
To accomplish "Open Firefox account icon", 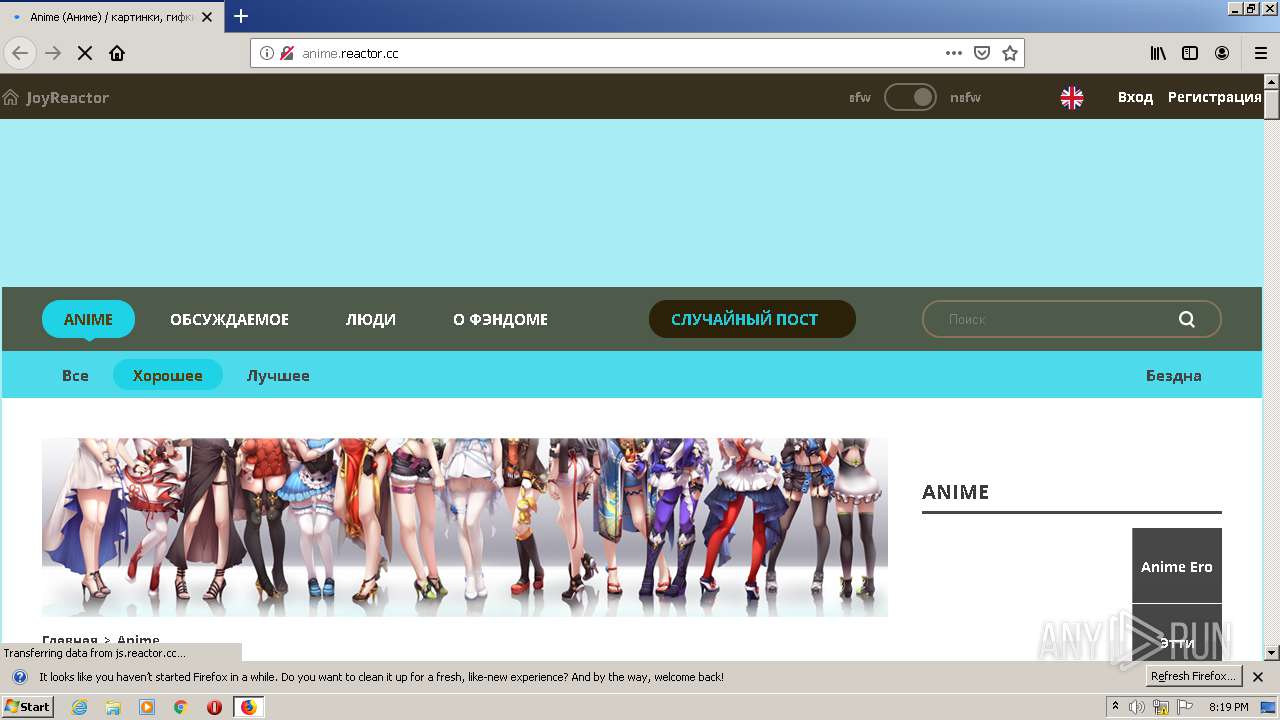I will point(1222,53).
